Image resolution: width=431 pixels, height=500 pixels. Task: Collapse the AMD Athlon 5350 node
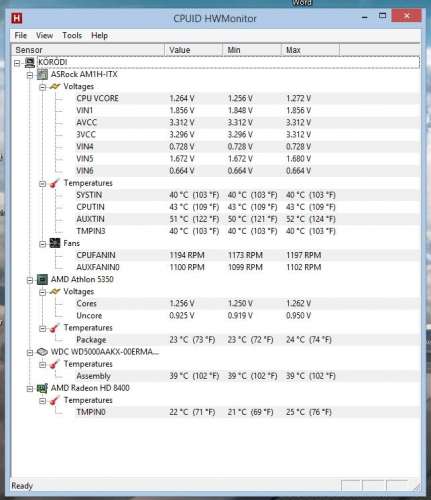[x=30, y=280]
